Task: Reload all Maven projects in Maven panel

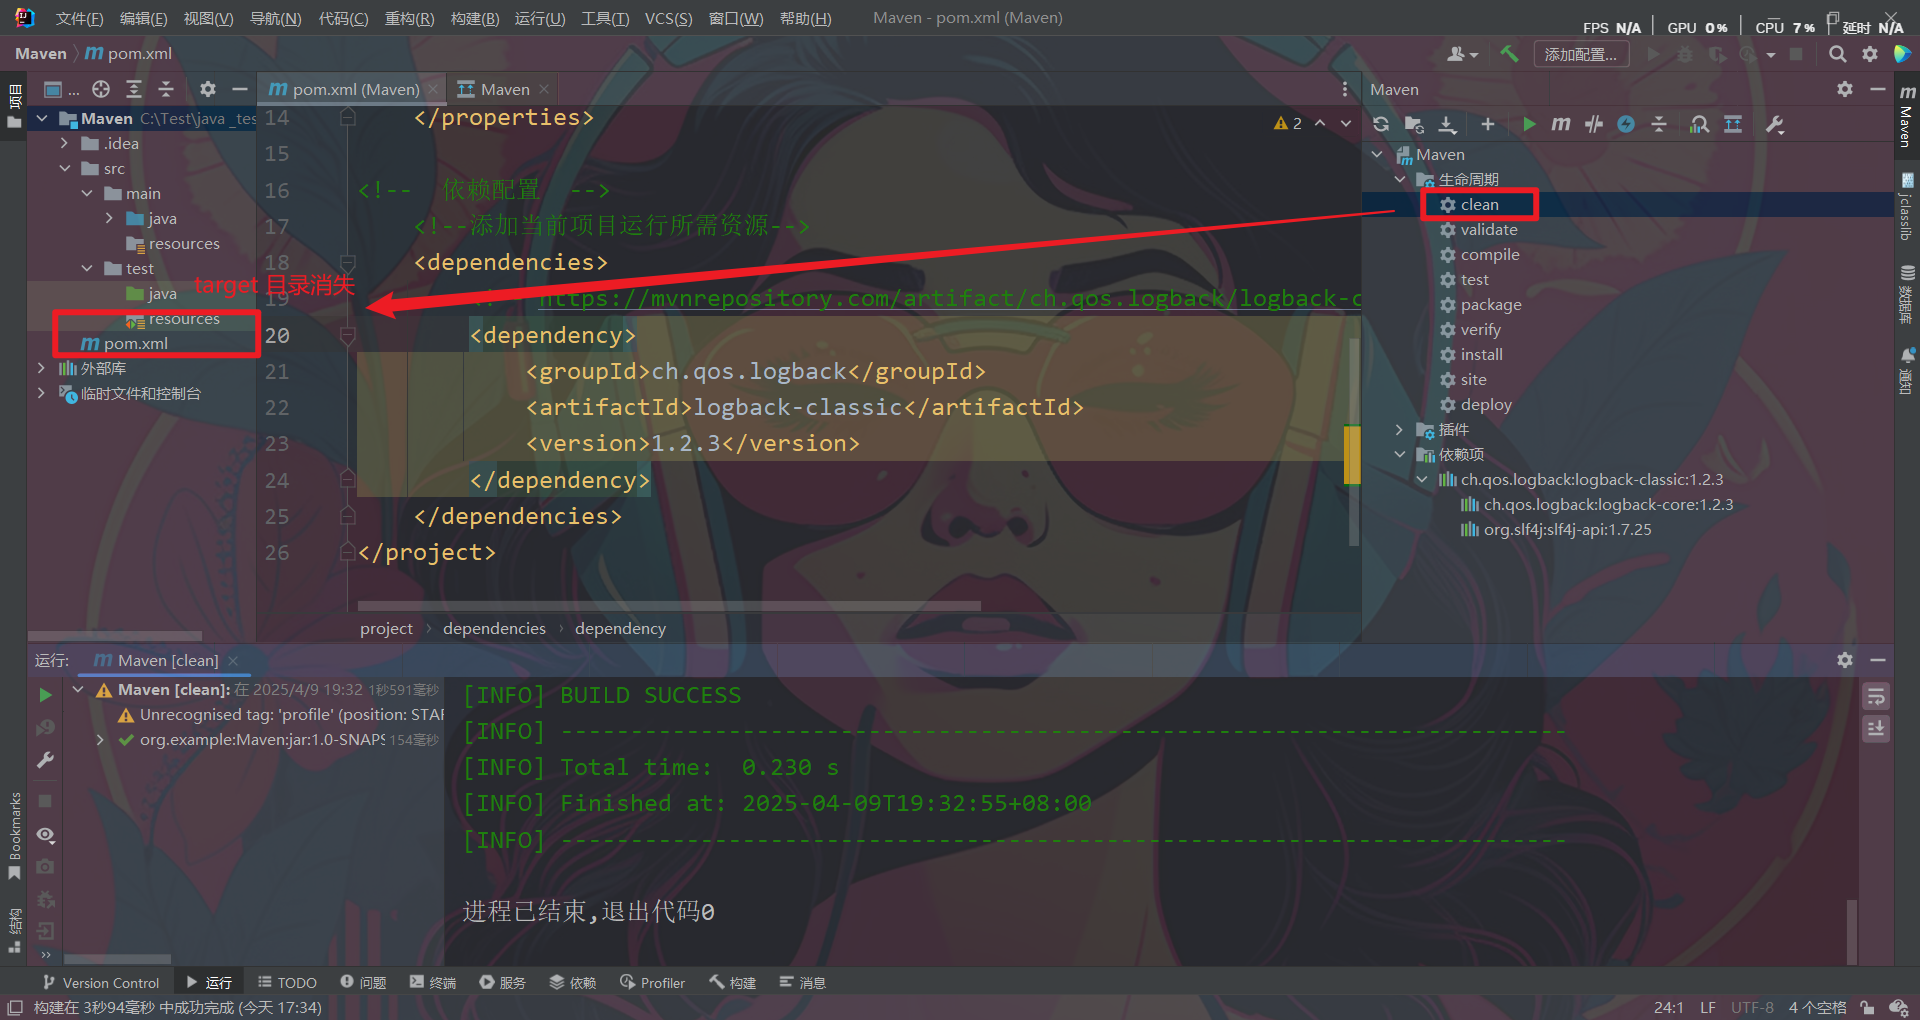Action: 1381,124
